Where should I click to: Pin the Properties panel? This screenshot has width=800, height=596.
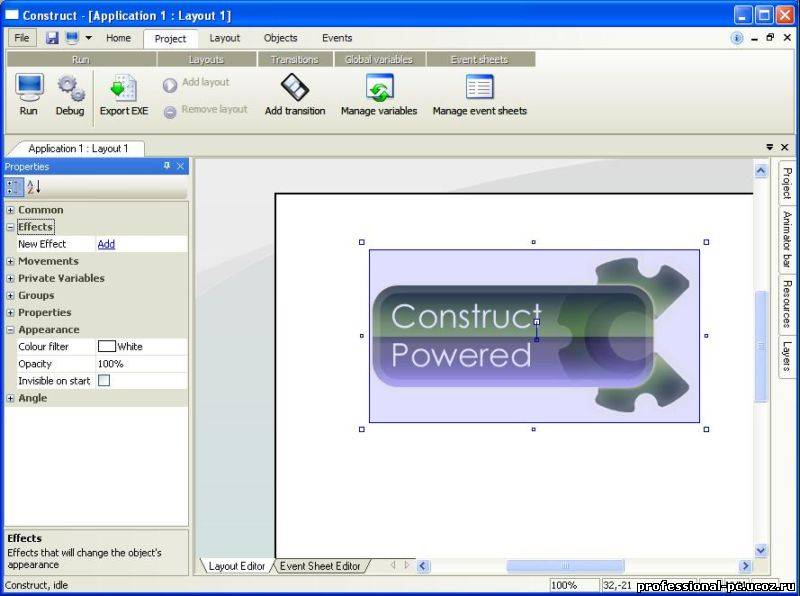(167, 166)
